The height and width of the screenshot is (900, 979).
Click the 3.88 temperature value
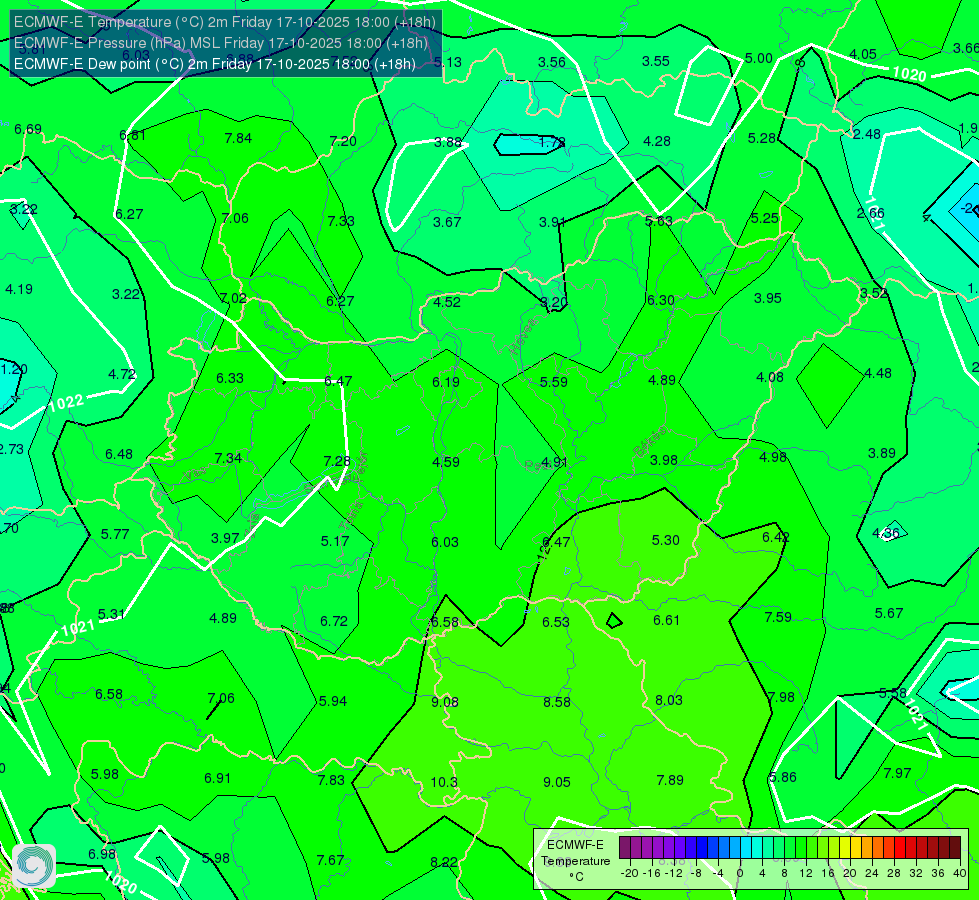coord(448,142)
